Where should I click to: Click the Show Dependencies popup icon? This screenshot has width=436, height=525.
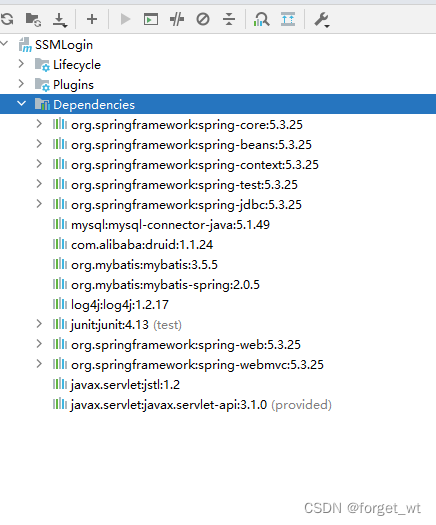288,19
